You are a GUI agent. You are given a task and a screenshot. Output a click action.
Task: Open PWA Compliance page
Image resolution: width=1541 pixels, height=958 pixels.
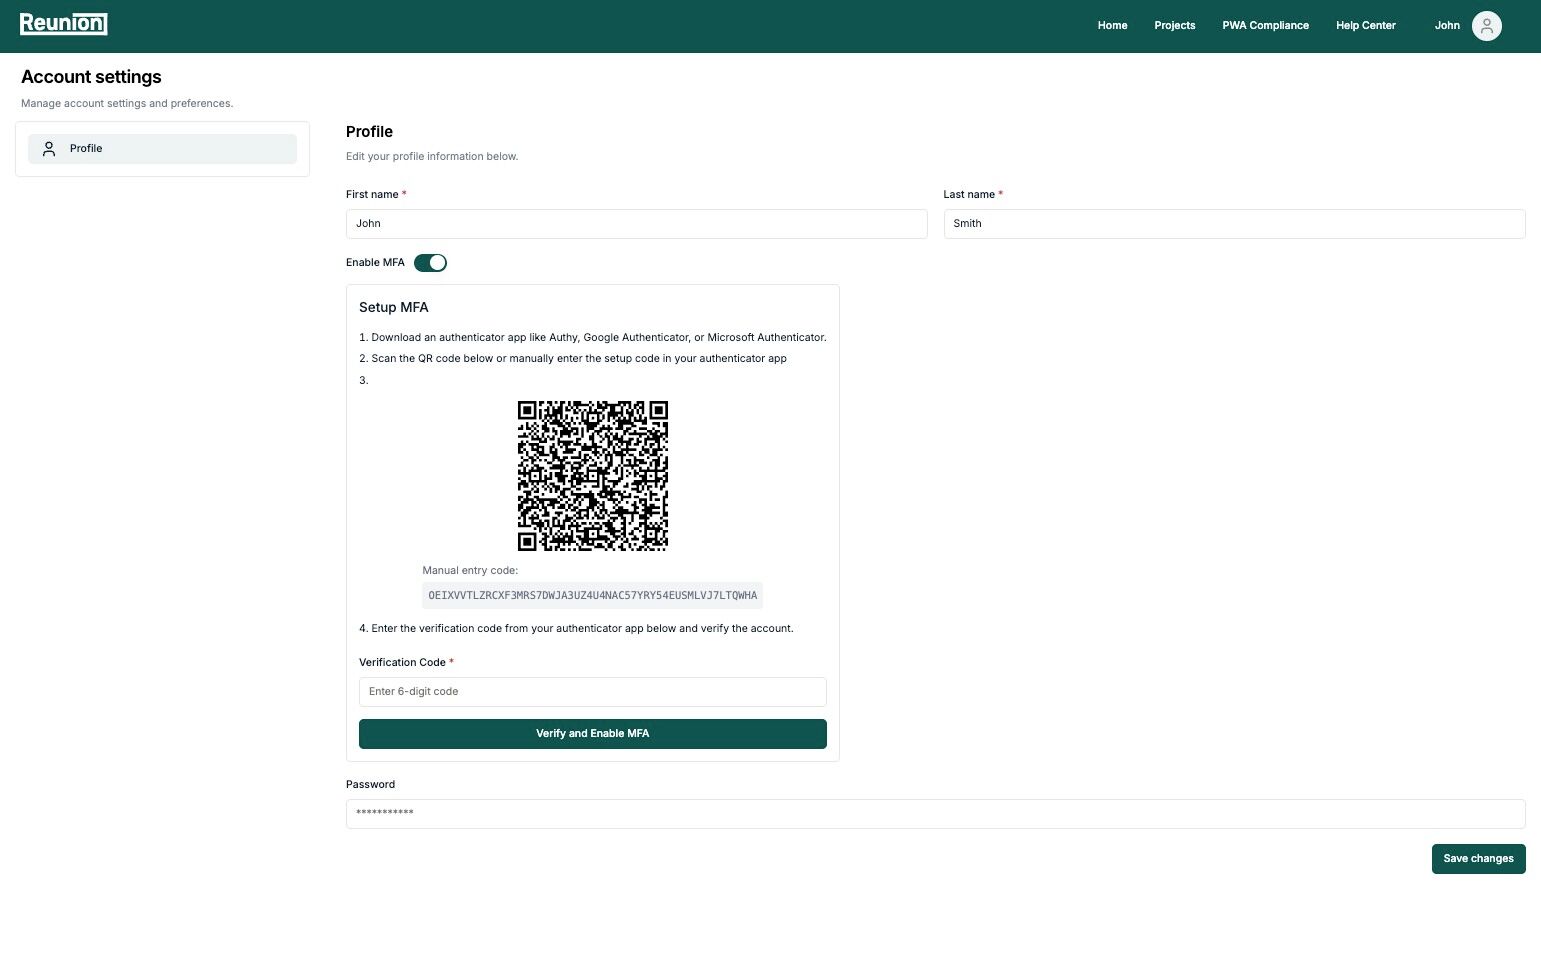coord(1265,26)
